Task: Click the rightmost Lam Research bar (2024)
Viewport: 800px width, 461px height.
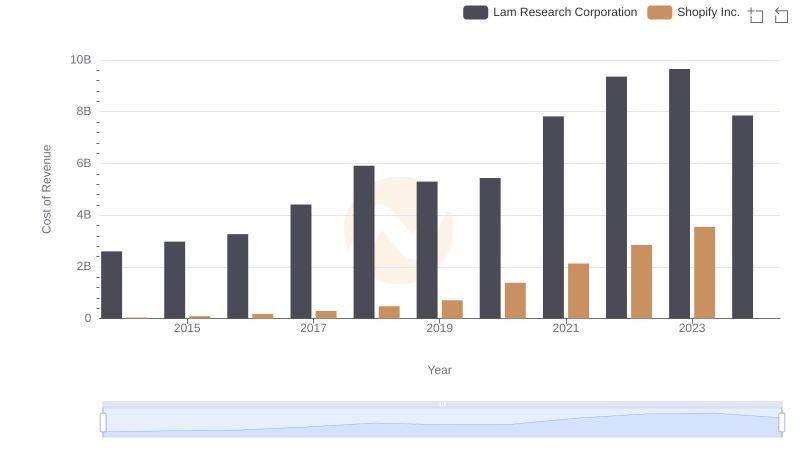Action: pos(742,217)
